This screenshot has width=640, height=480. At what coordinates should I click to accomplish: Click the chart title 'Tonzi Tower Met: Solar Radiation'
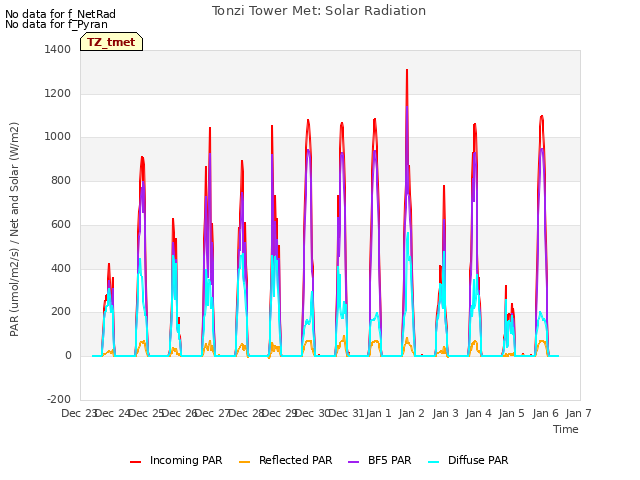point(319,11)
